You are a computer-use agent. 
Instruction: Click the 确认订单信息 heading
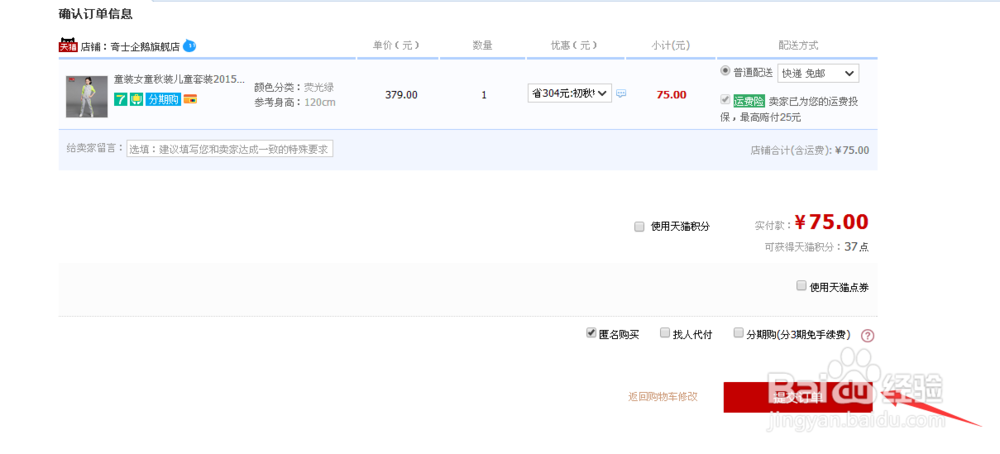[x=96, y=13]
